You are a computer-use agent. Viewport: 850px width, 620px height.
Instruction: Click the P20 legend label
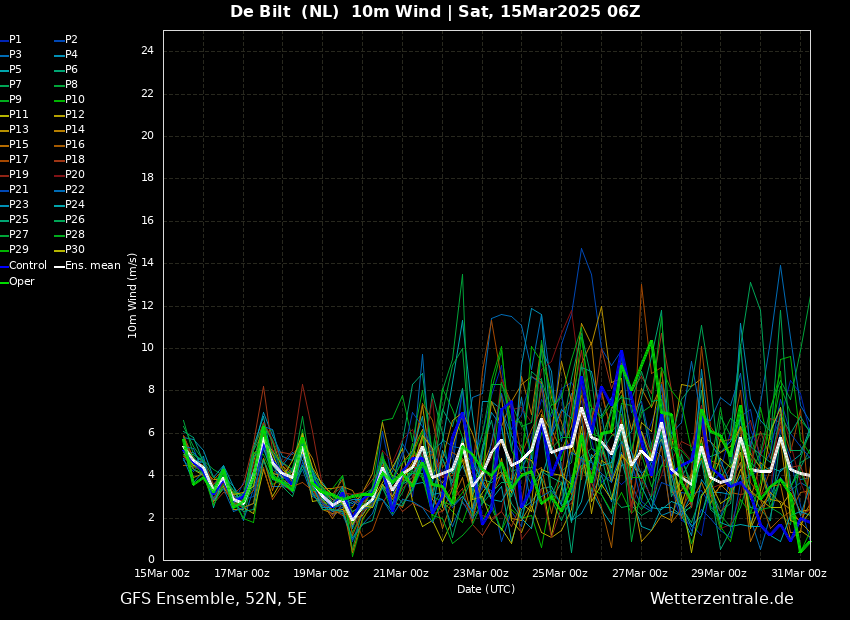tap(75, 175)
